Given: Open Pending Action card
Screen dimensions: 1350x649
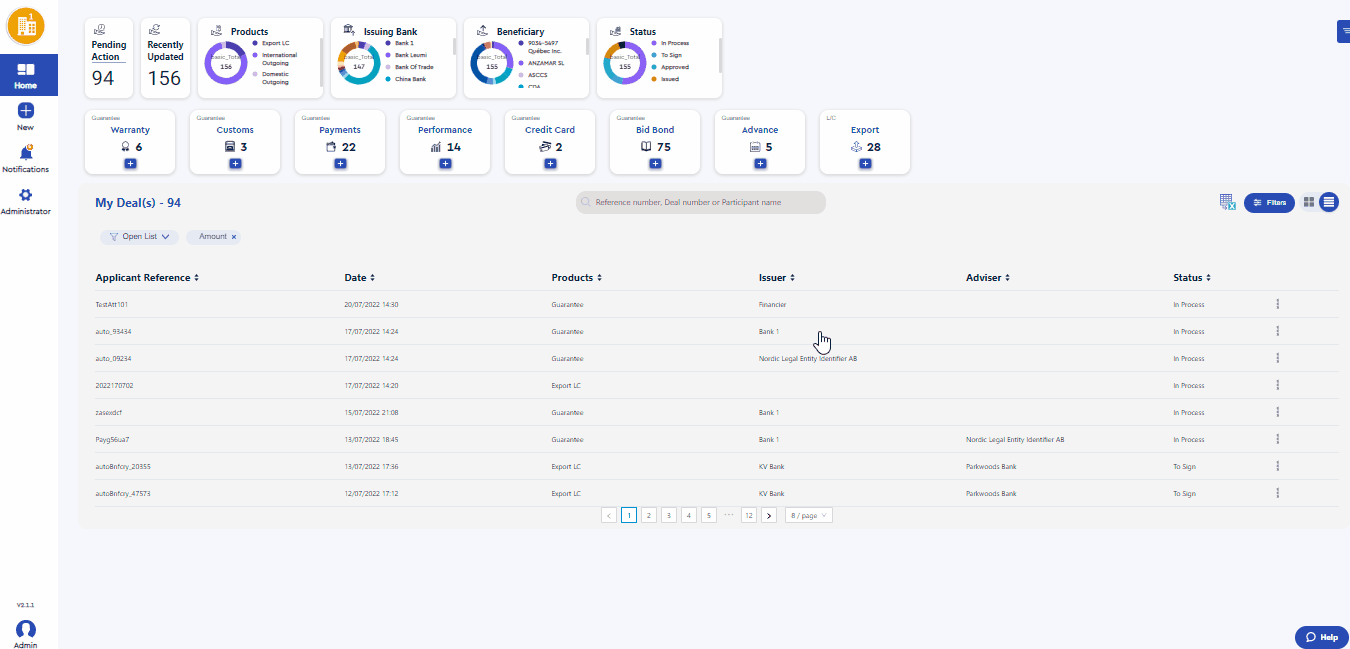Looking at the screenshot, I should 108,58.
